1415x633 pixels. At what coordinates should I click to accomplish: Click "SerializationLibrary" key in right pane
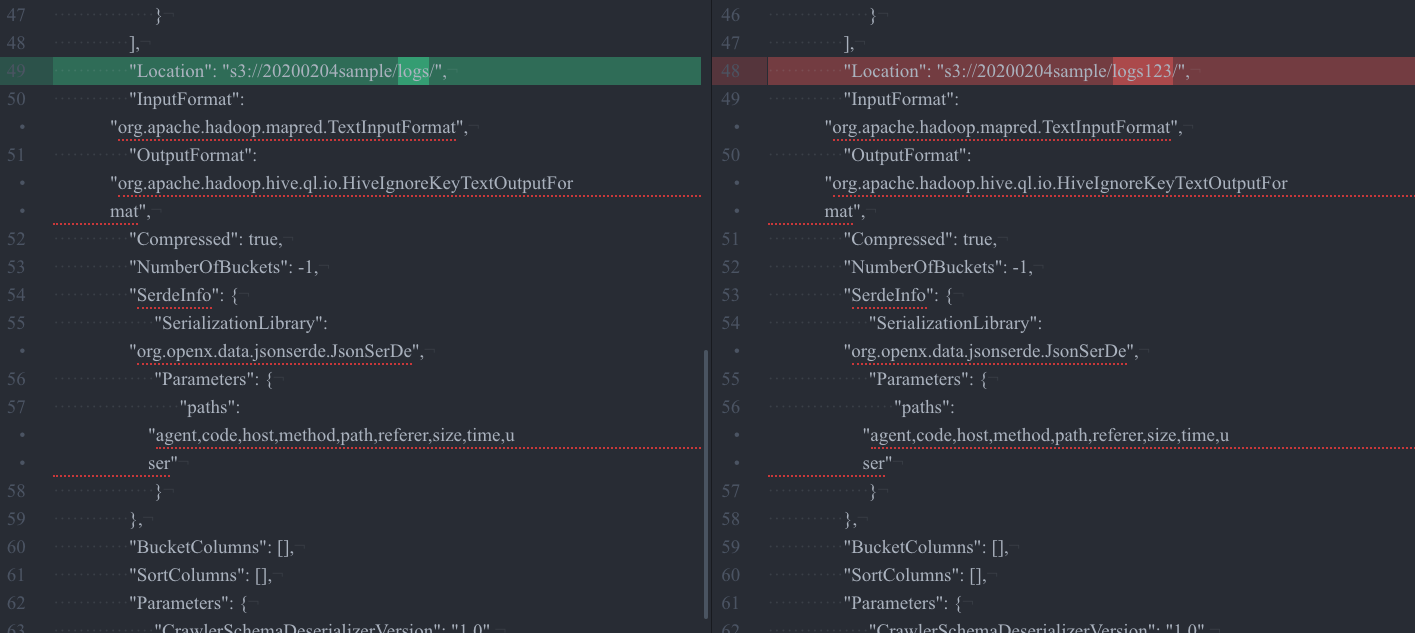coord(956,323)
